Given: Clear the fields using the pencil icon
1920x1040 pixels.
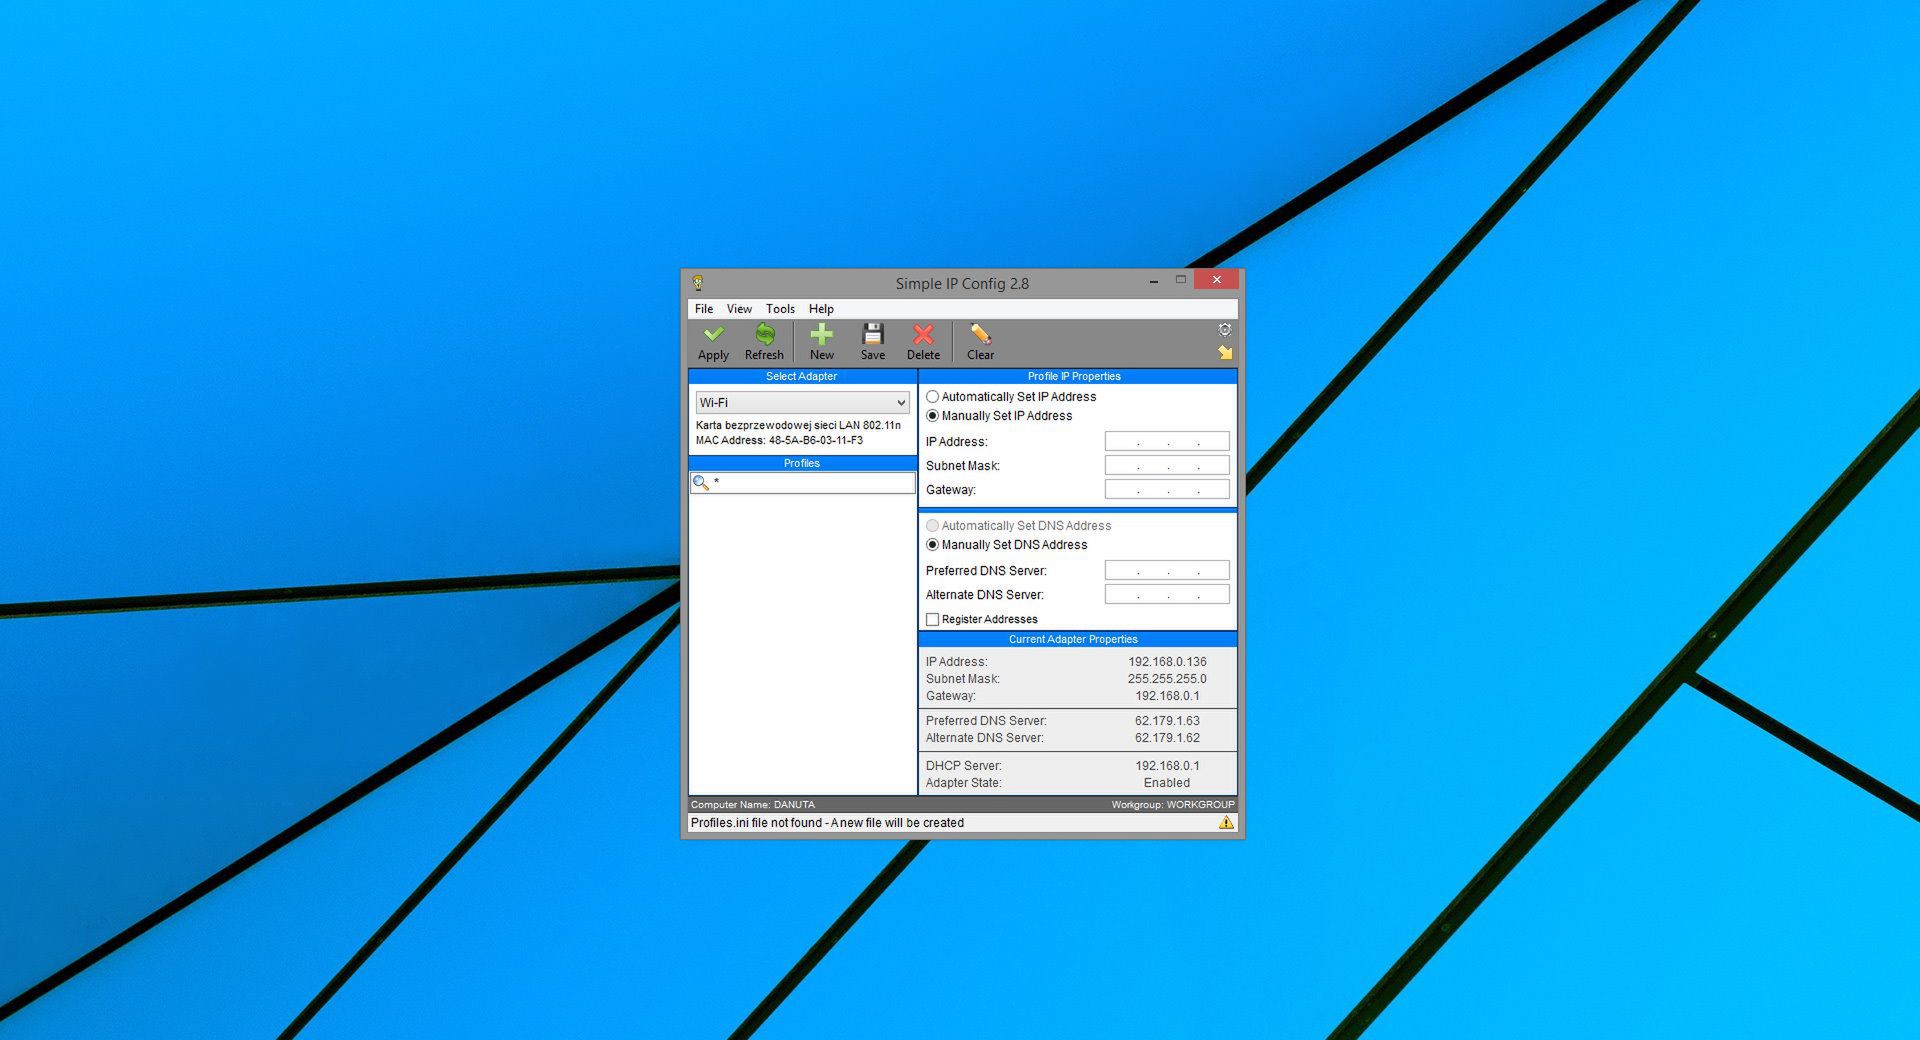Looking at the screenshot, I should point(979,341).
